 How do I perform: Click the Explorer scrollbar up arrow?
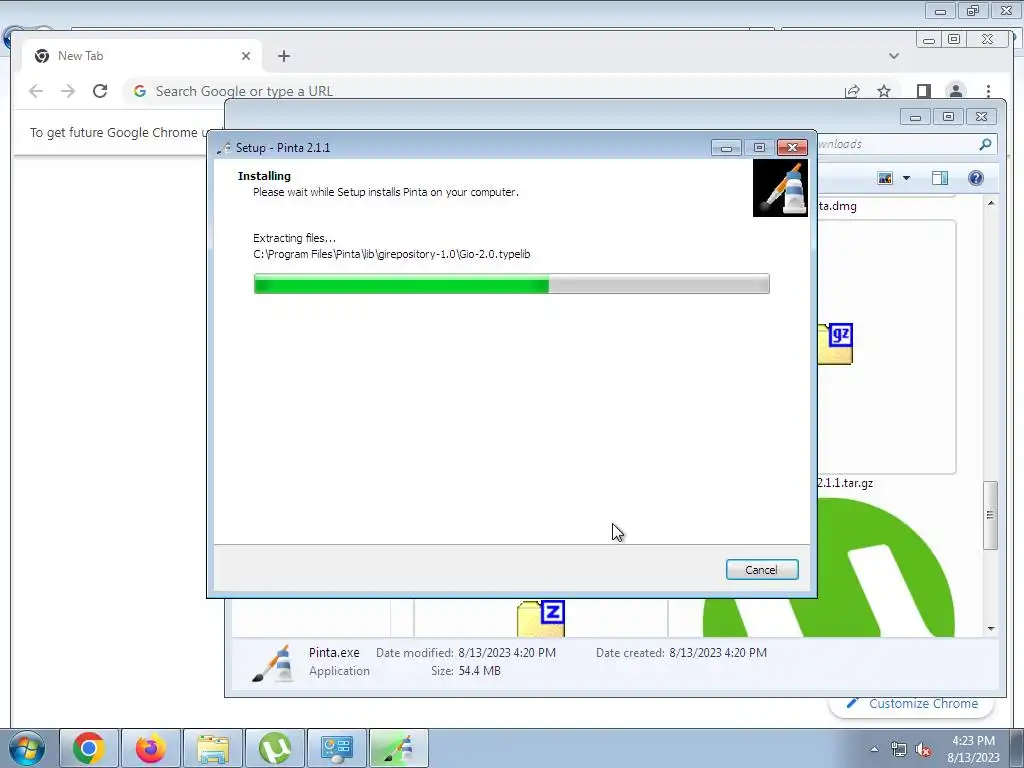[x=991, y=204]
